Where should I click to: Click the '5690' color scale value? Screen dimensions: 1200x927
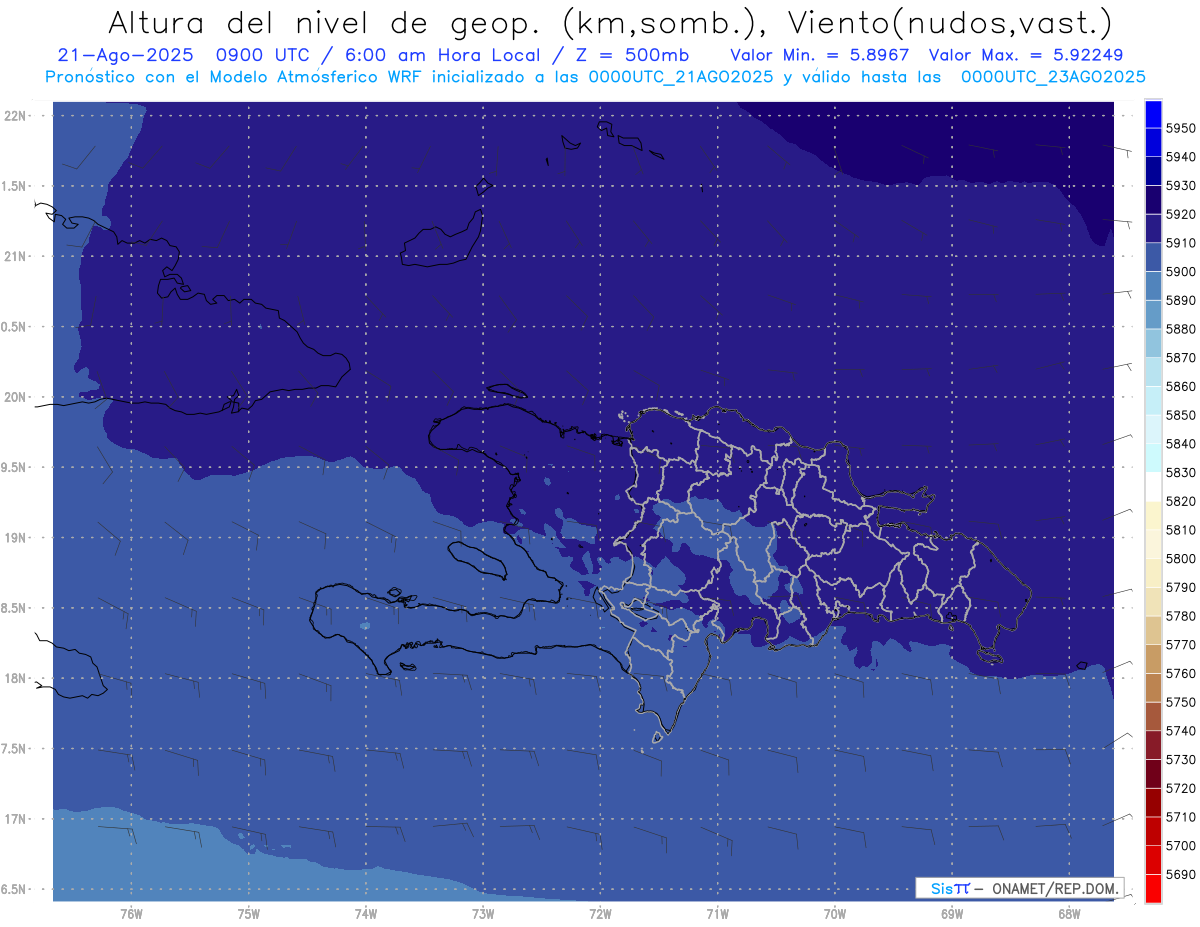pyautogui.click(x=1181, y=875)
